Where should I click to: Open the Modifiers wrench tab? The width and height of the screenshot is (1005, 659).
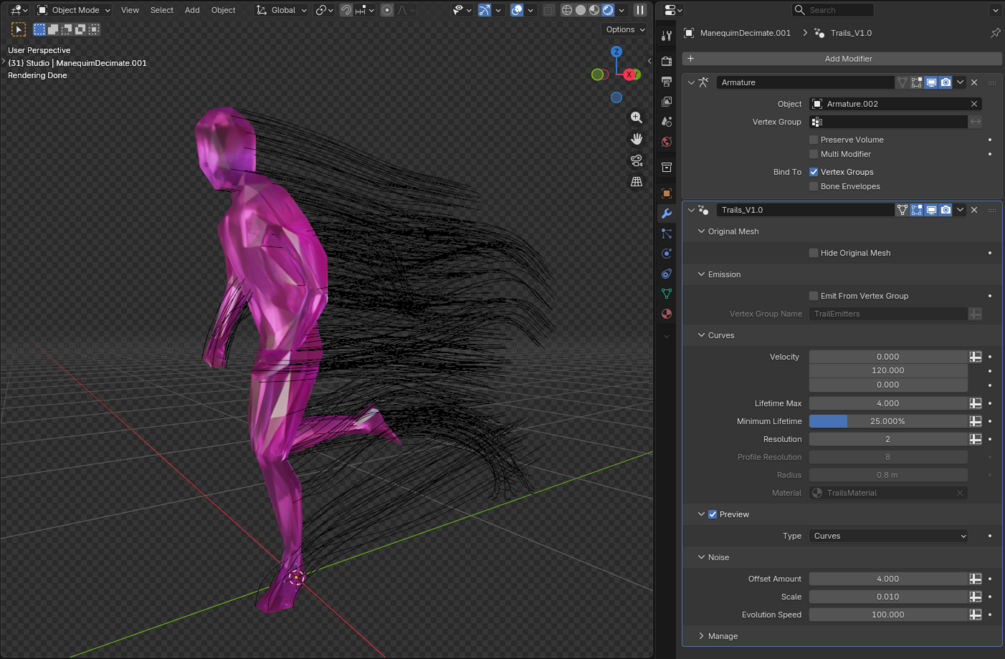tap(667, 213)
